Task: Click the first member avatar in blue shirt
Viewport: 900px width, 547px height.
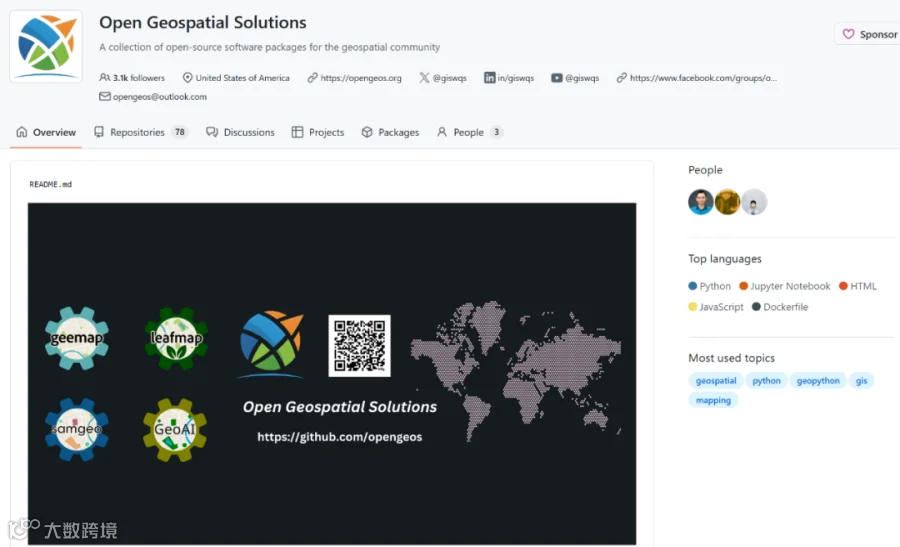Action: click(701, 202)
